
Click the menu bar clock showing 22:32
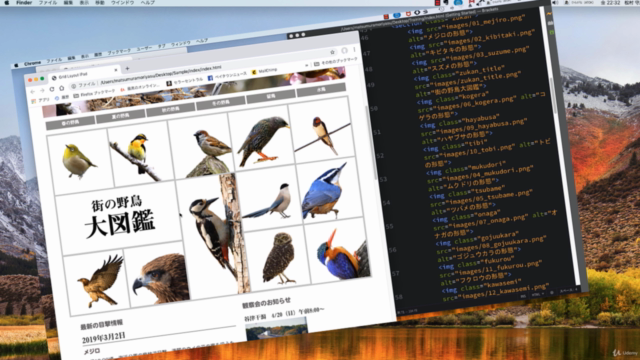coord(610,2)
